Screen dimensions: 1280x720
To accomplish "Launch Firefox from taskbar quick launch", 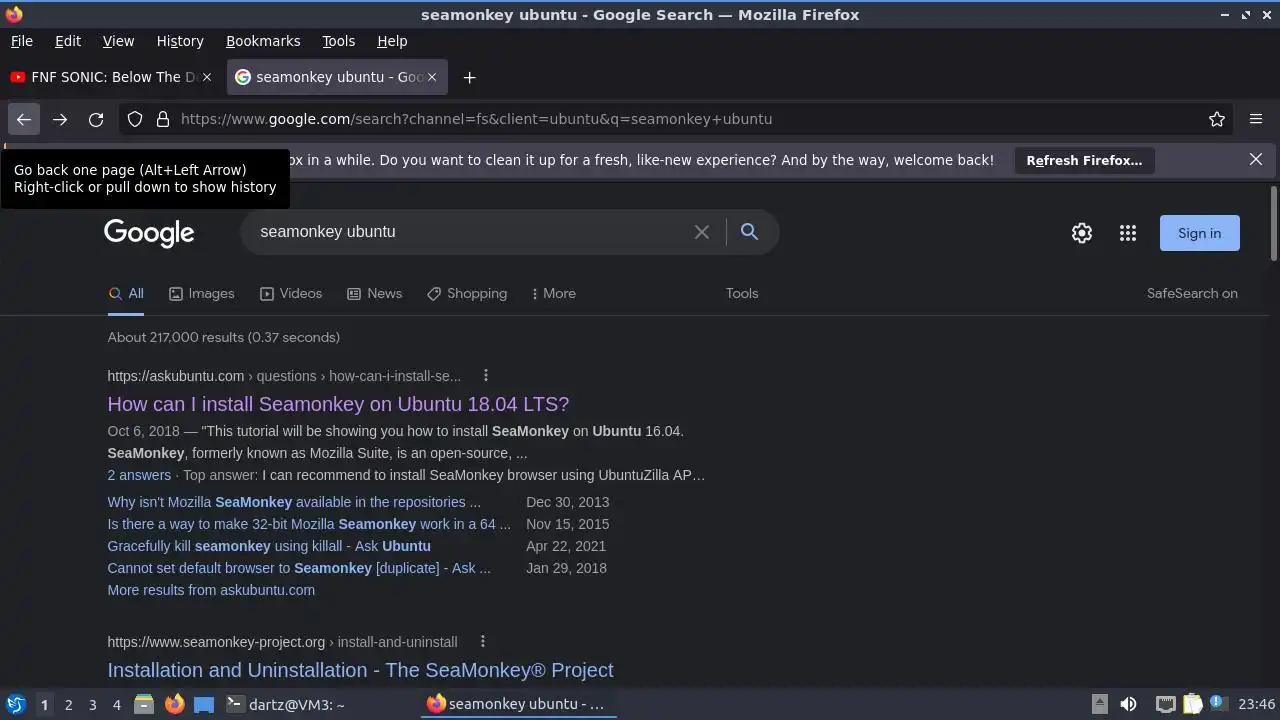I will [174, 704].
